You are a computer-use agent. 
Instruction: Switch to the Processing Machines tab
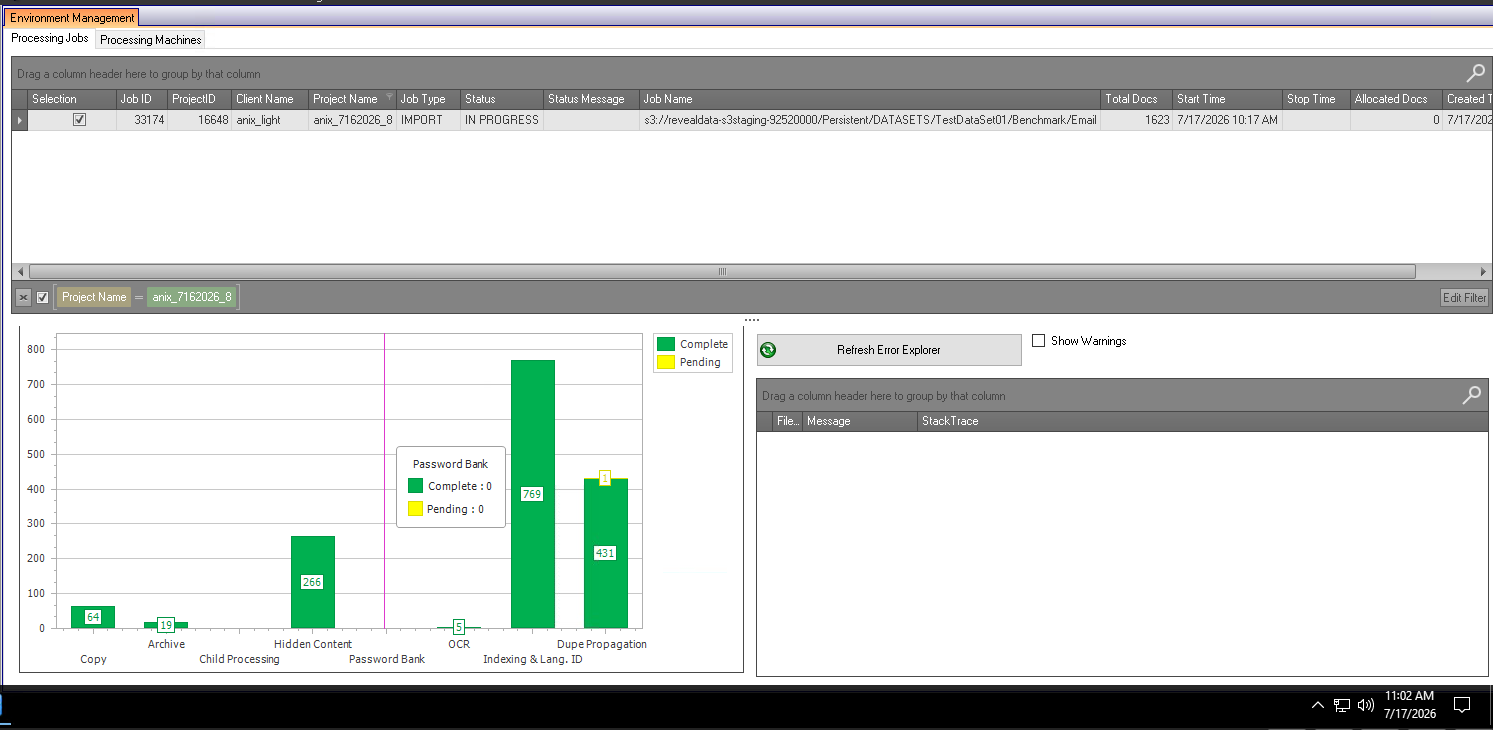151,39
